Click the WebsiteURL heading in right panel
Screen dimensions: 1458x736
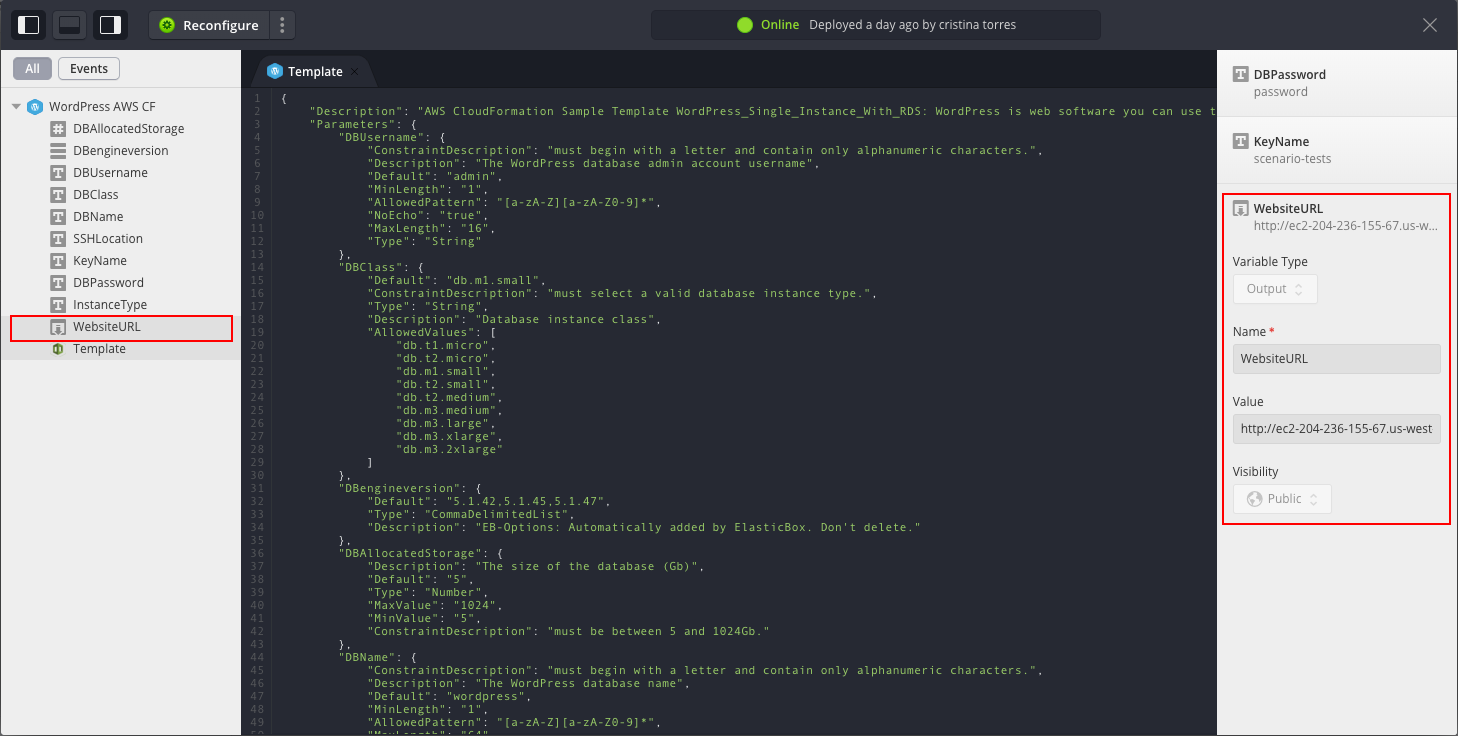click(1288, 209)
